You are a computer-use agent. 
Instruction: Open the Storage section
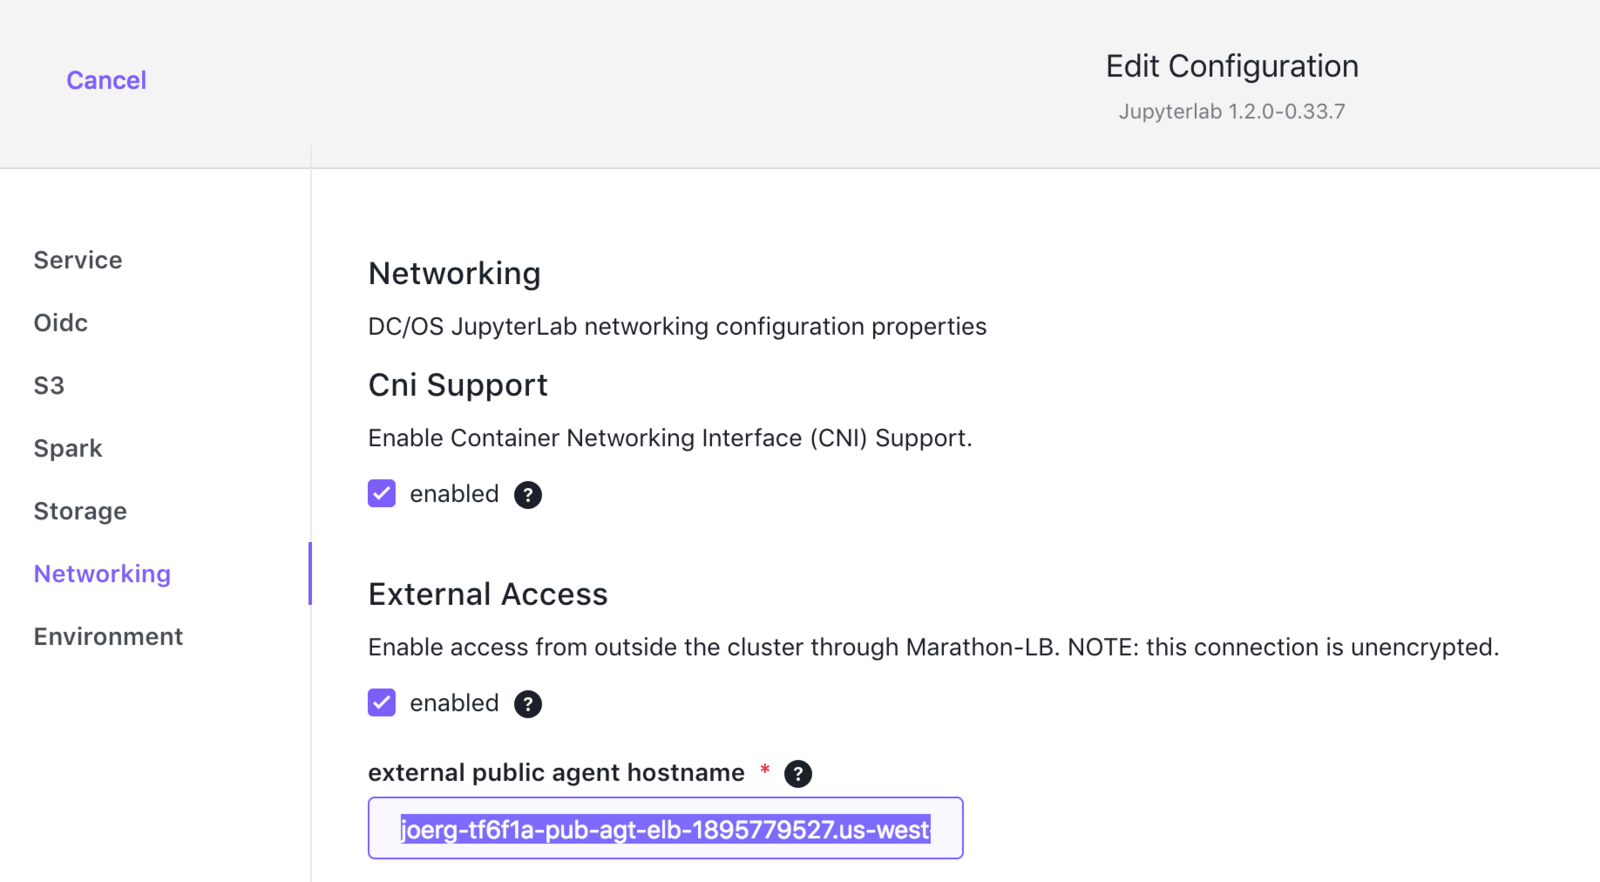[x=80, y=511]
